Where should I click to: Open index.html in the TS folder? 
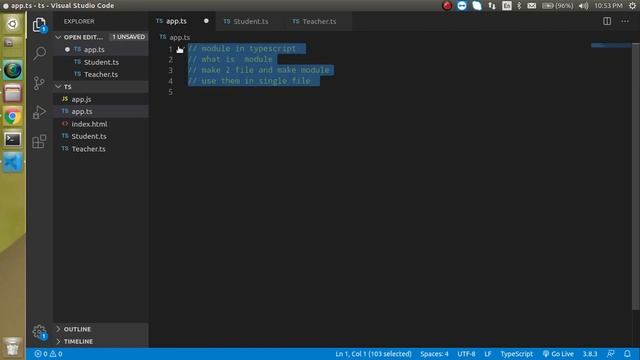pyautogui.click(x=101, y=124)
